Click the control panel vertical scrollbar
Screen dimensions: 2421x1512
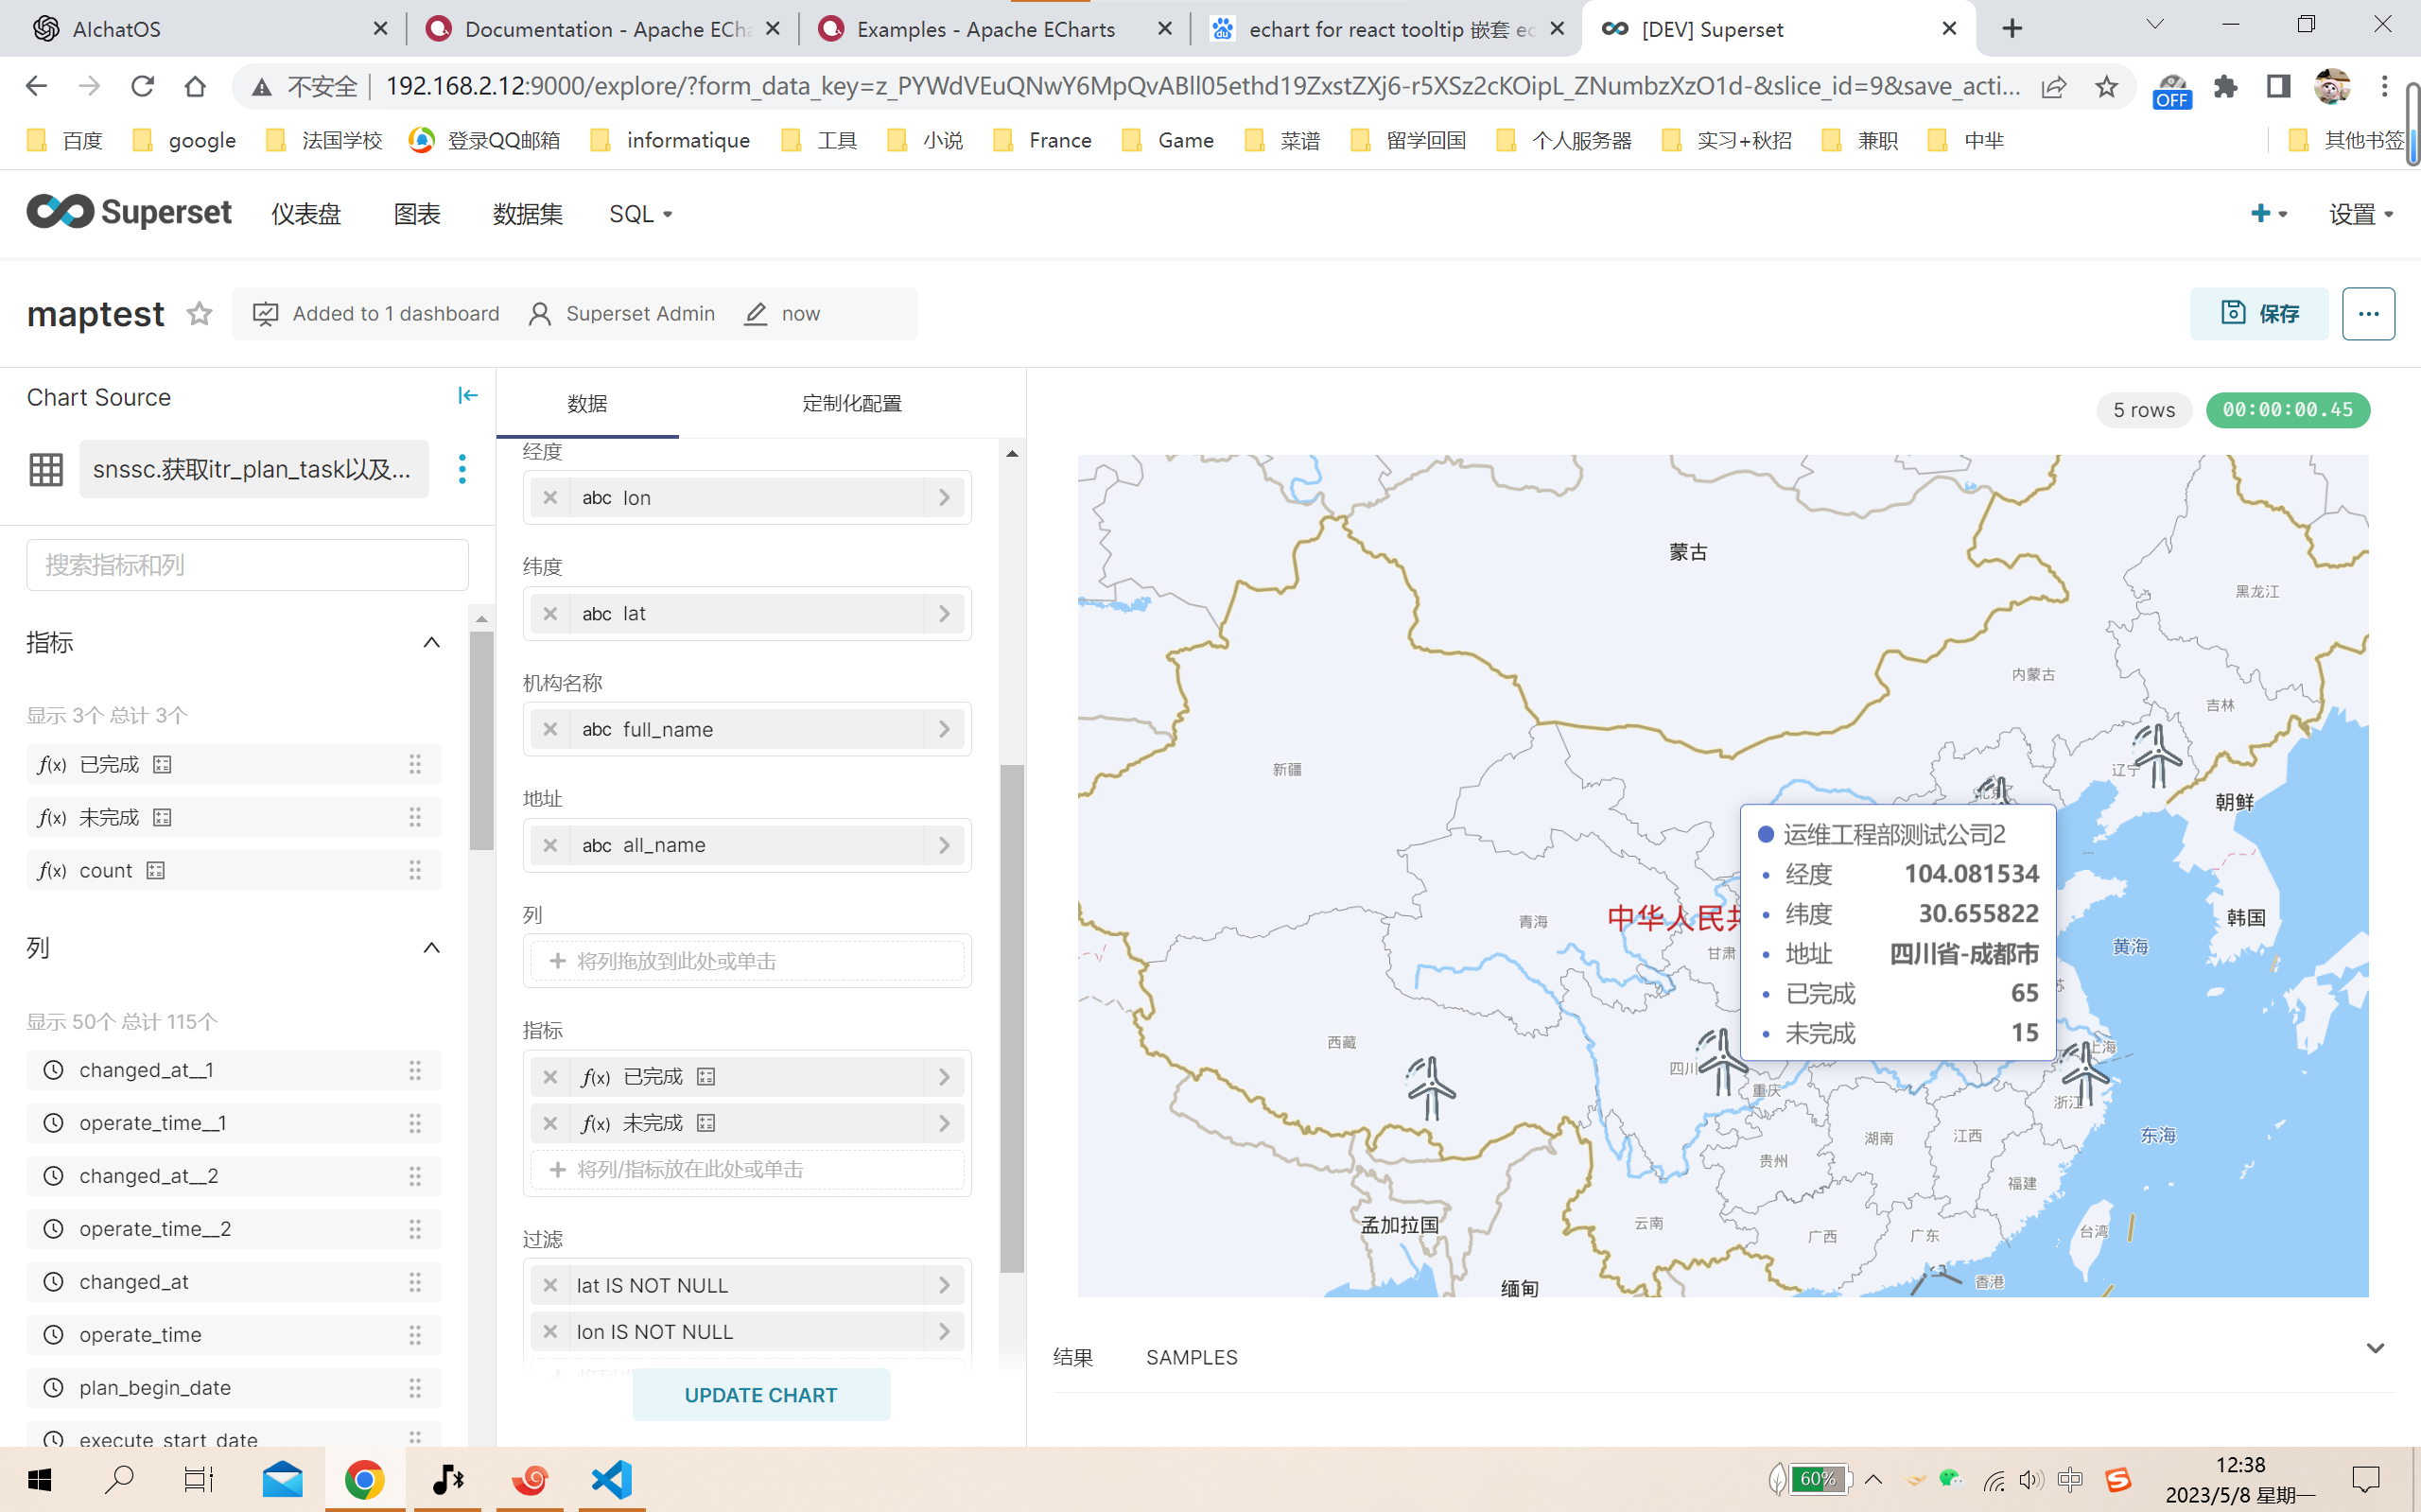tap(1012, 1018)
